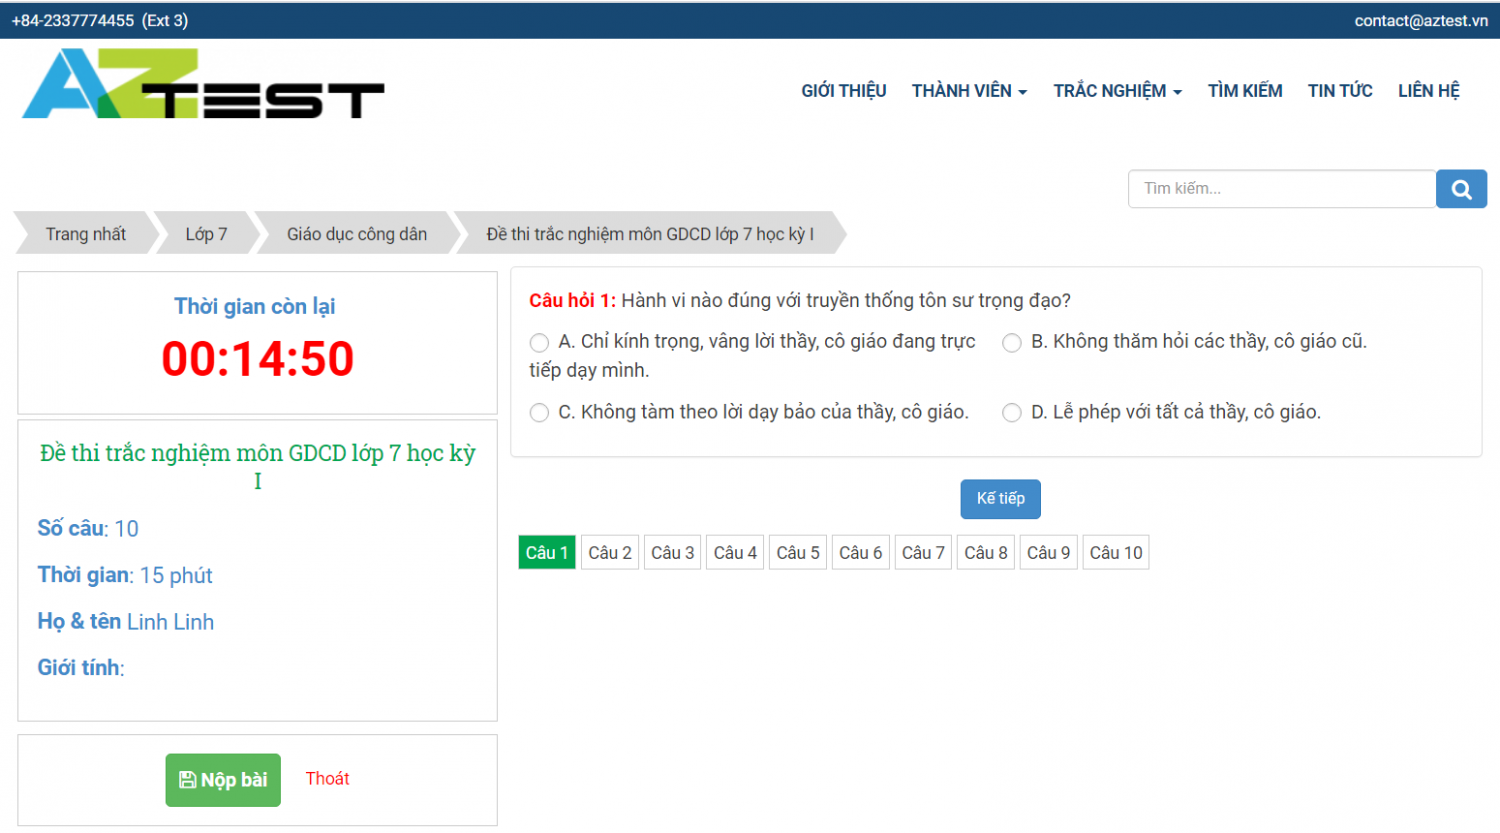This screenshot has width=1500, height=833.
Task: Go to TÌM KIẾM menu item
Action: tap(1244, 91)
